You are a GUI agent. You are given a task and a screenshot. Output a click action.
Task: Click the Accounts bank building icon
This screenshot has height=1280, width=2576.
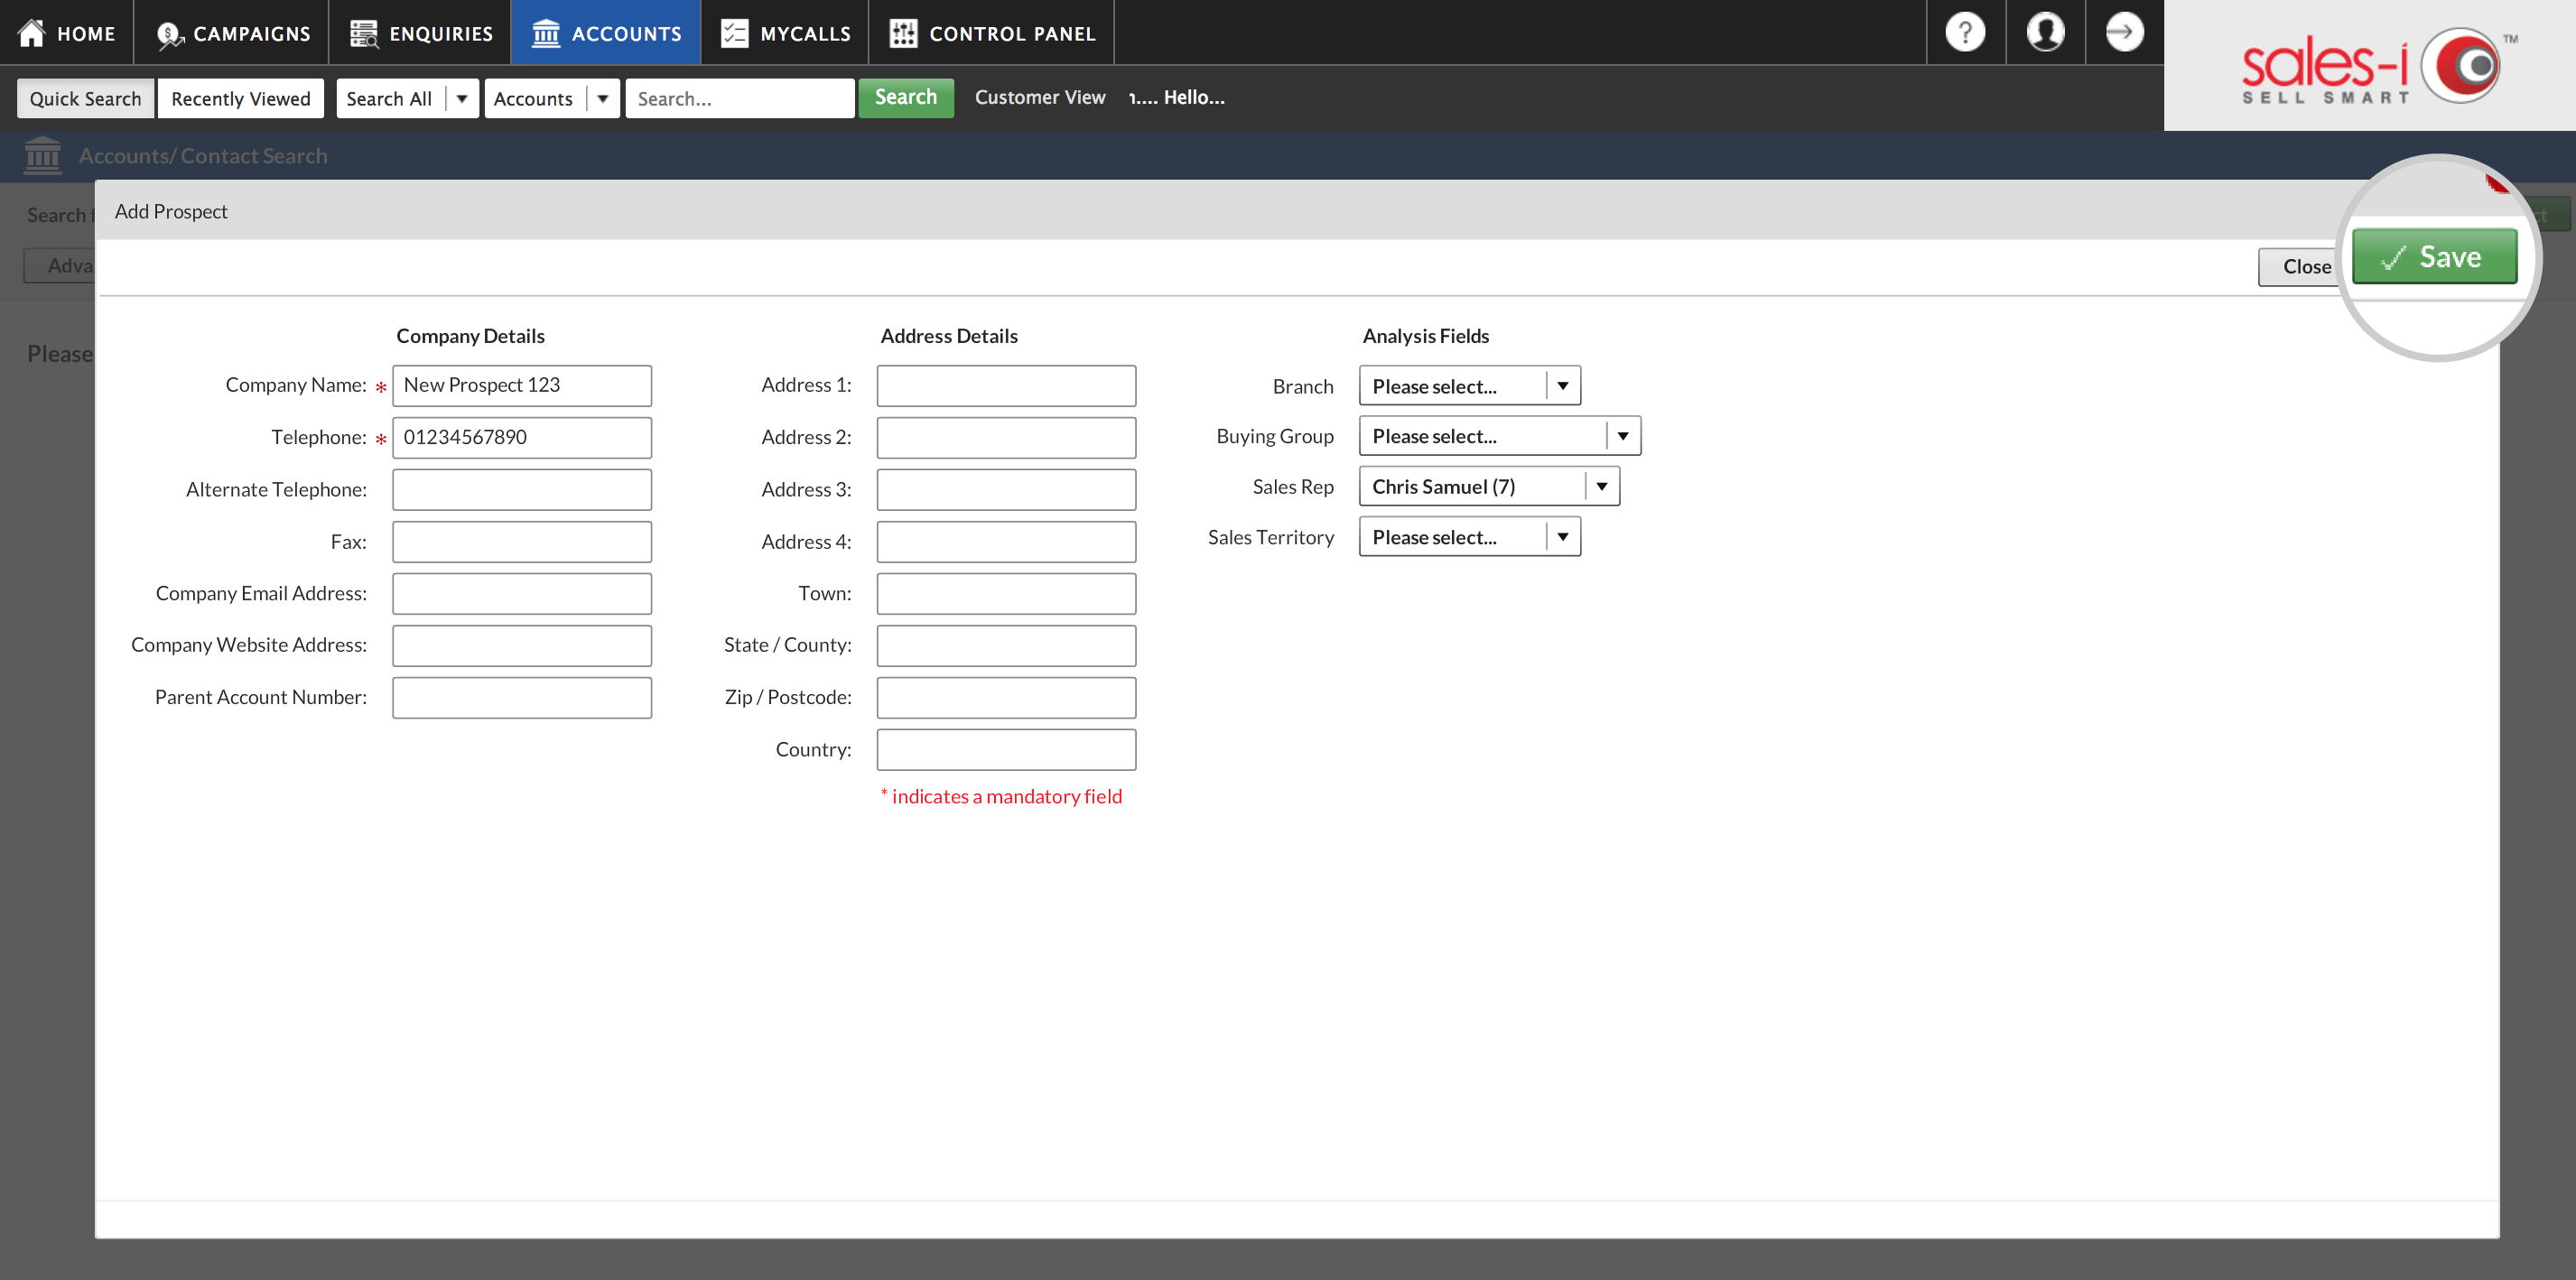tap(546, 33)
